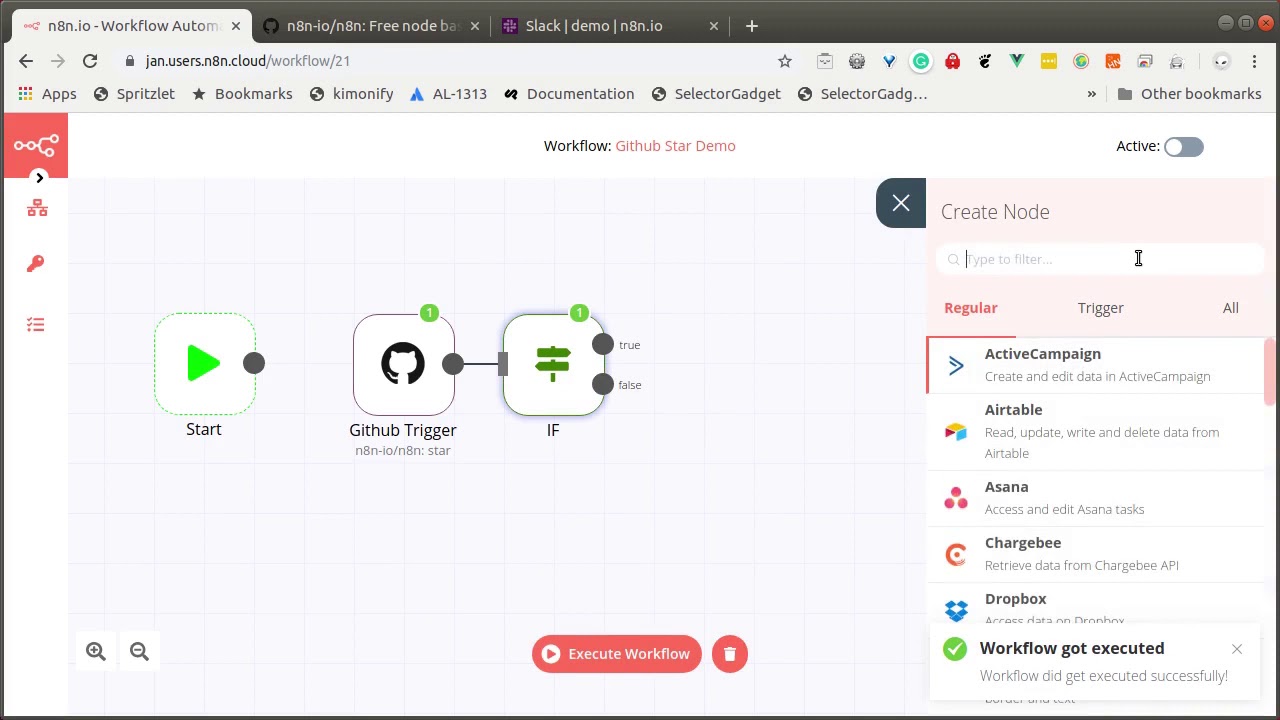Close the Create Node panel
This screenshot has width=1280, height=720.
901,203
